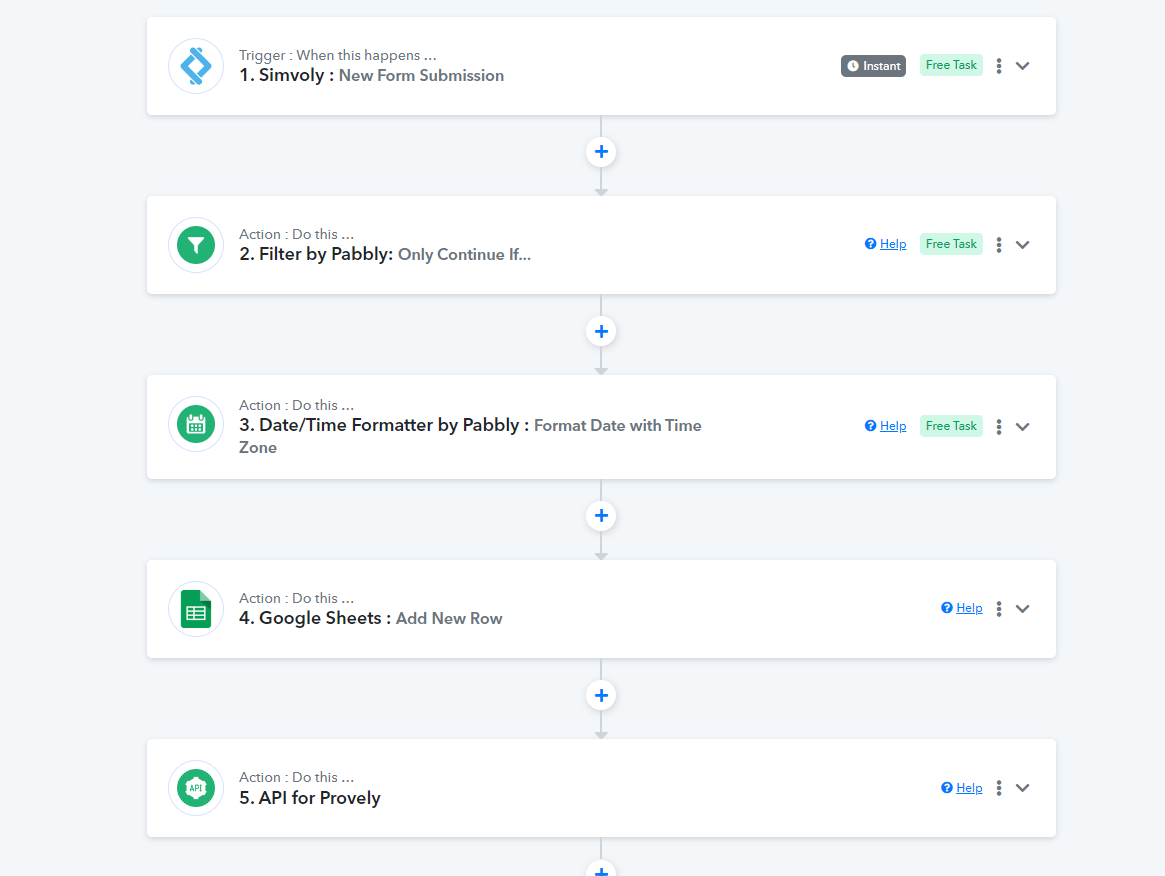Expand the Filter by Pabbly step
This screenshot has width=1165, height=876.
point(1022,244)
